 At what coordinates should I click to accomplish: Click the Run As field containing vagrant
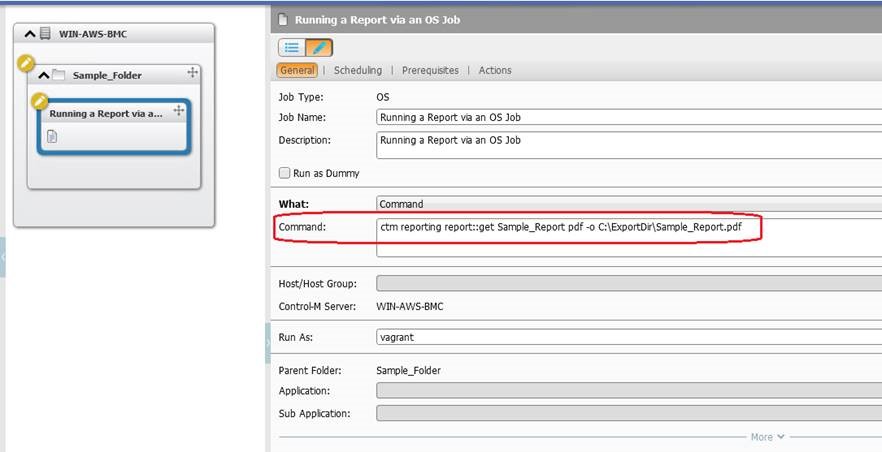point(628,337)
